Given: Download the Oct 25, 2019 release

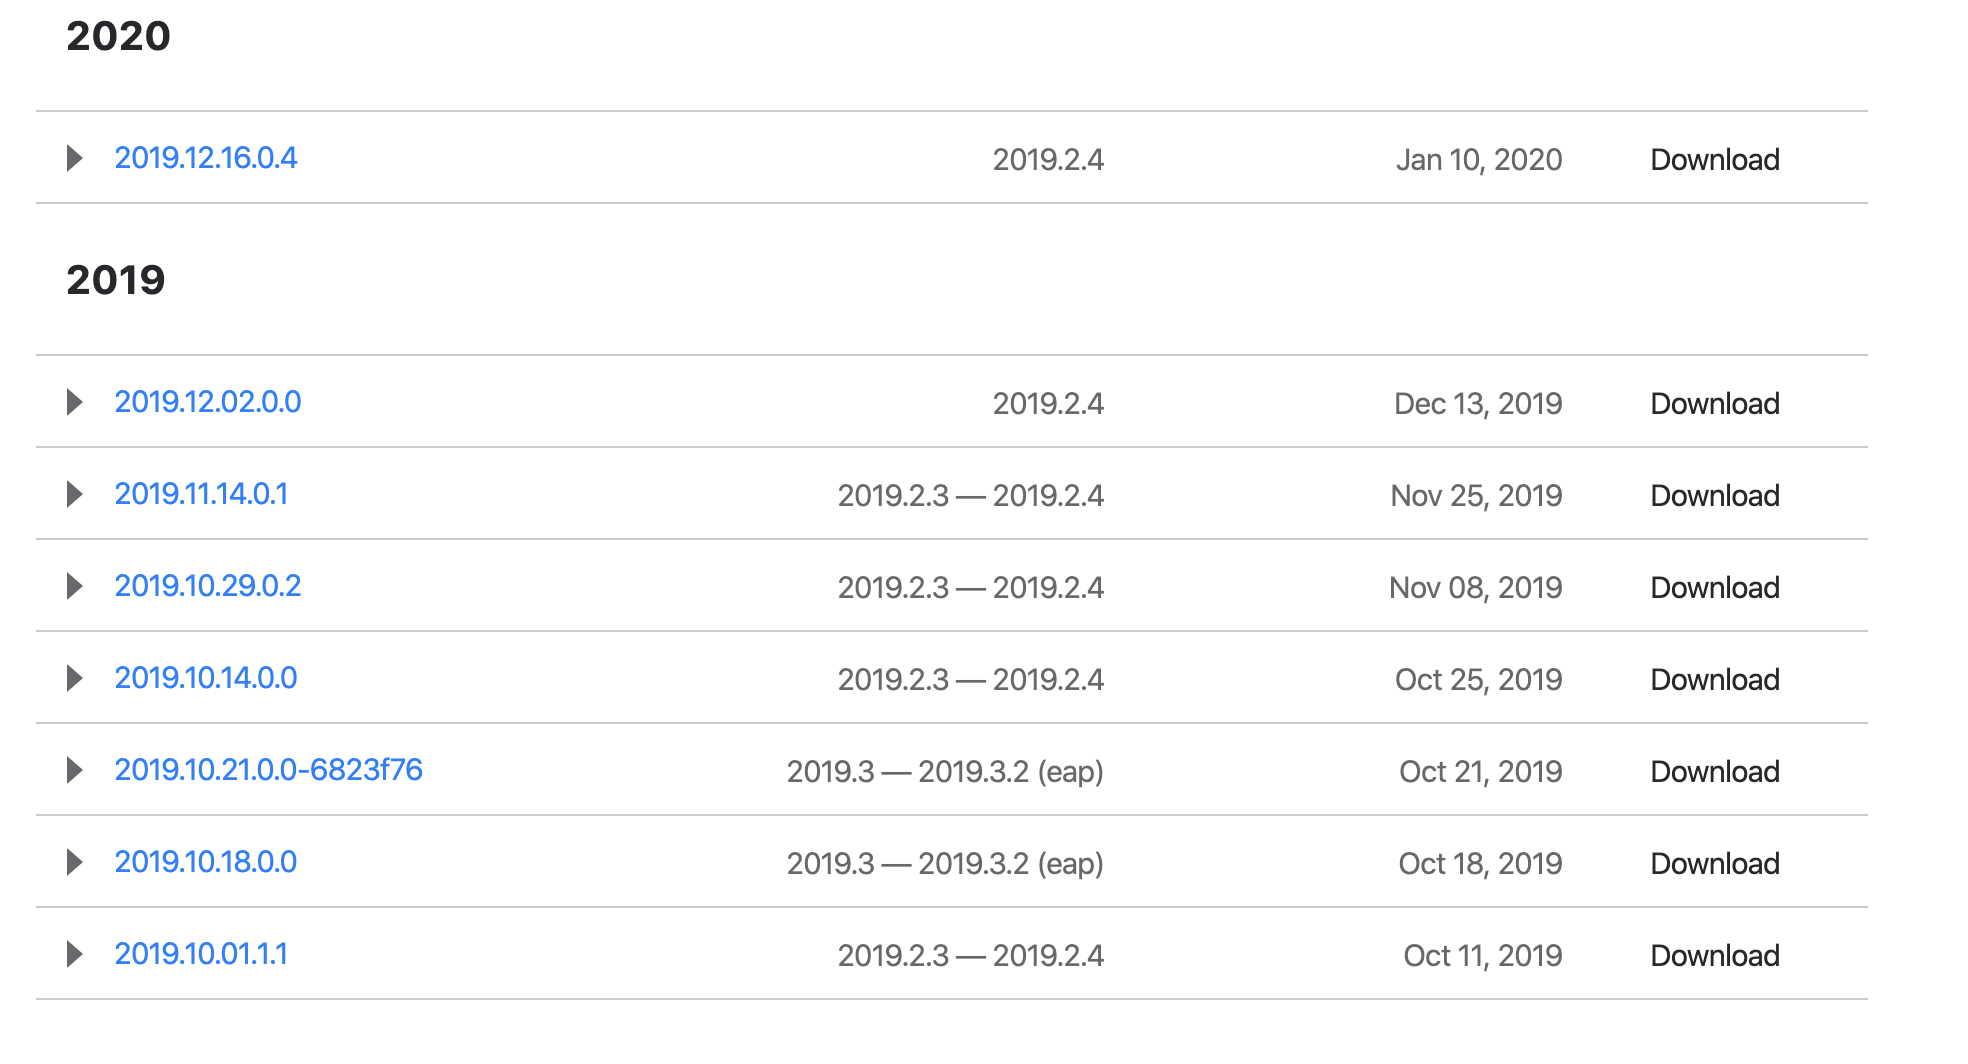Looking at the screenshot, I should 1714,679.
